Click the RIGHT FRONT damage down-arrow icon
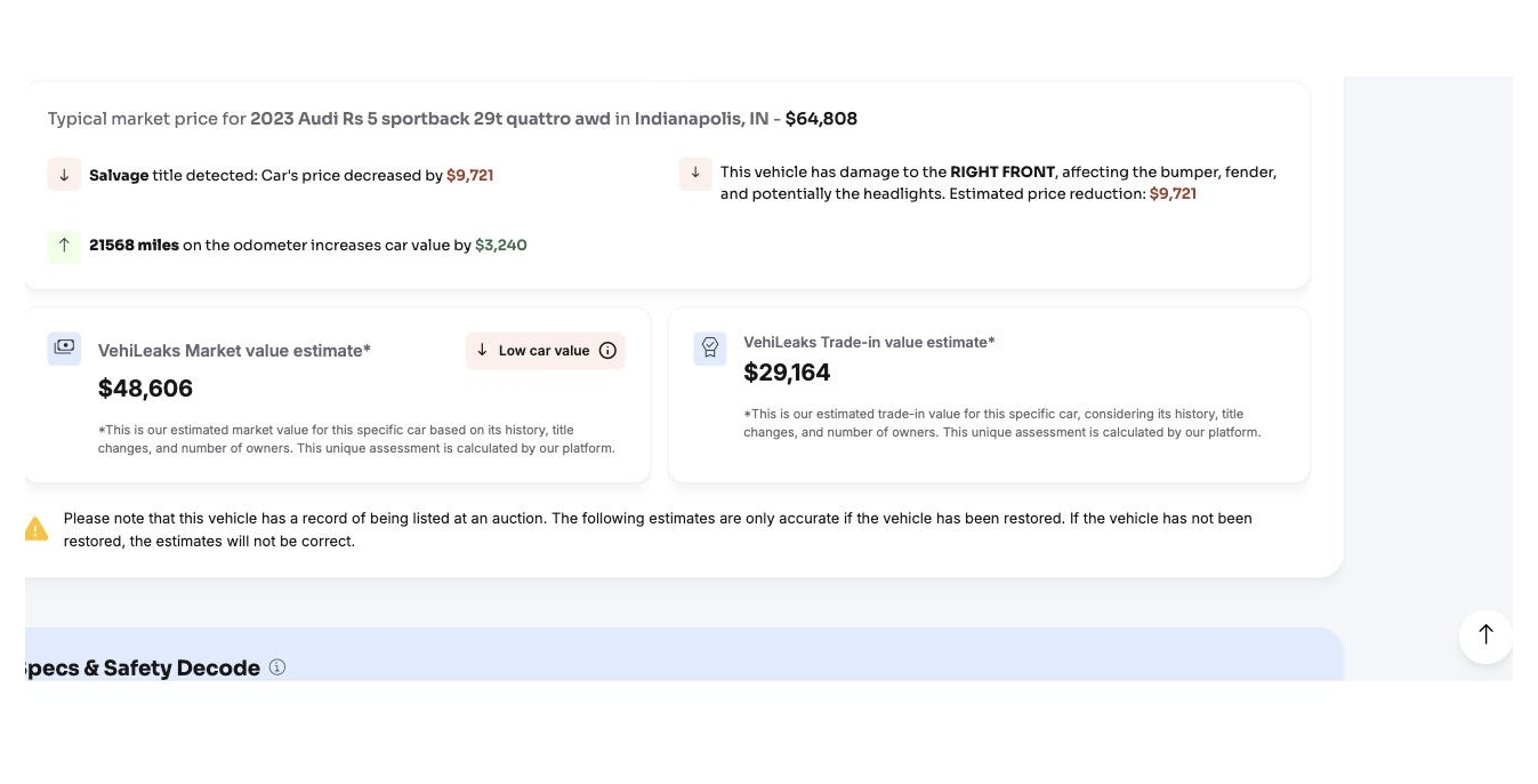The width and height of the screenshot is (1538, 784). pyautogui.click(x=695, y=173)
